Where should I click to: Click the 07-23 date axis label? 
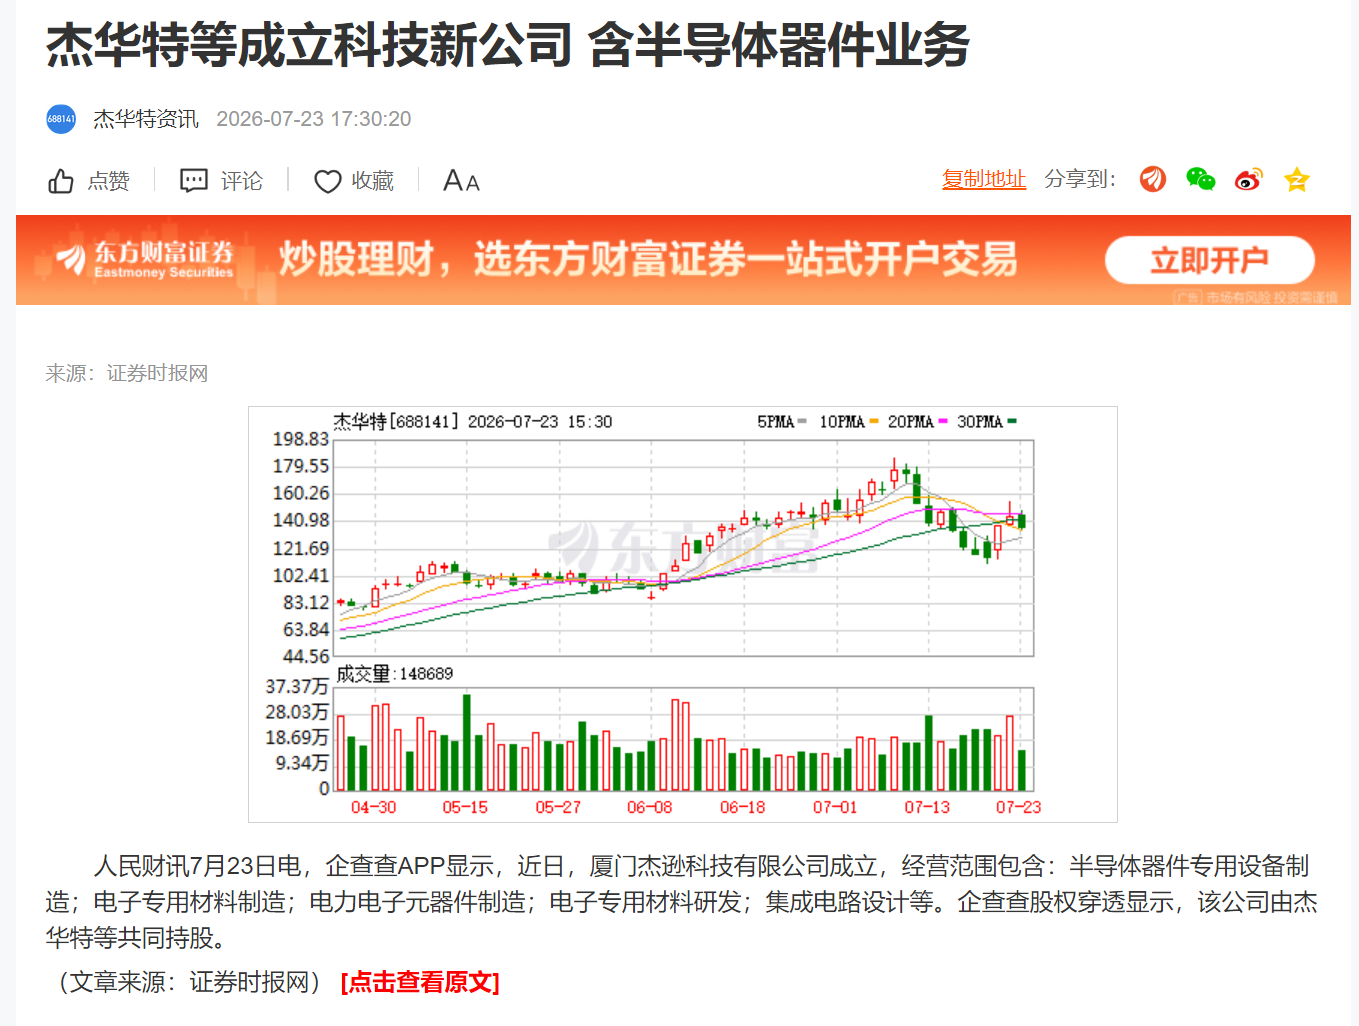(x=1018, y=807)
